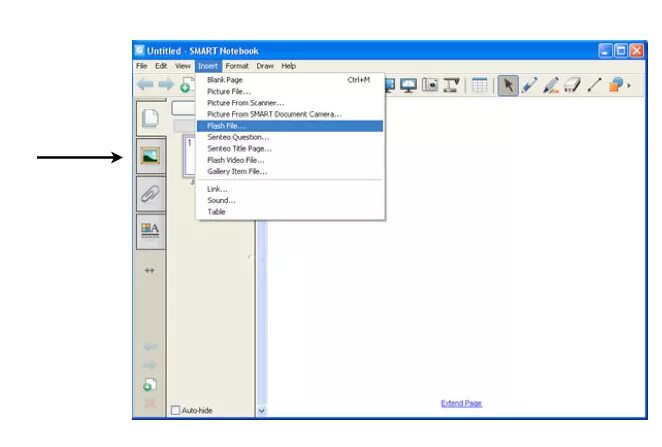
Task: Open full screen view monitor icon
Action: tap(409, 85)
